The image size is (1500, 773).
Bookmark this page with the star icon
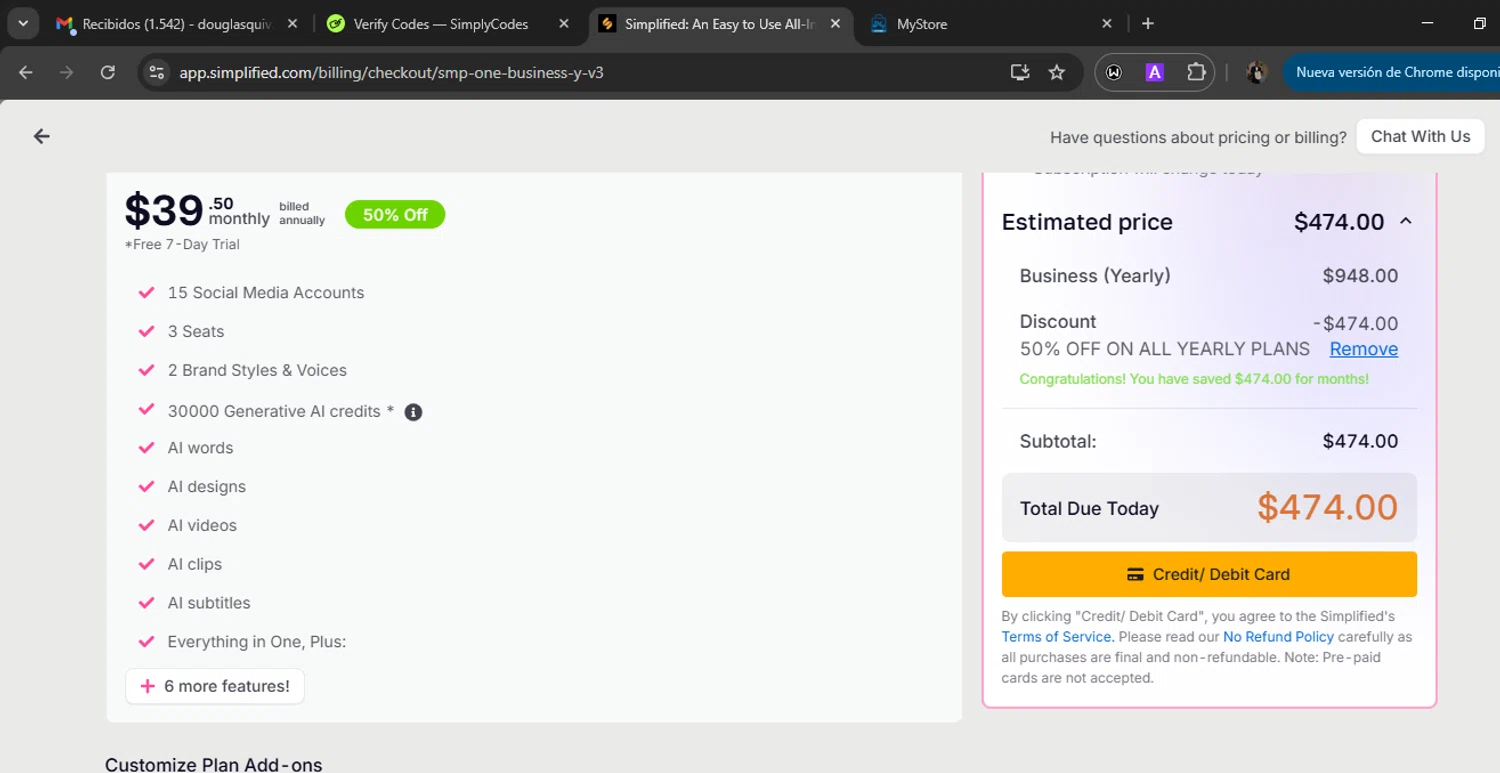(1056, 72)
